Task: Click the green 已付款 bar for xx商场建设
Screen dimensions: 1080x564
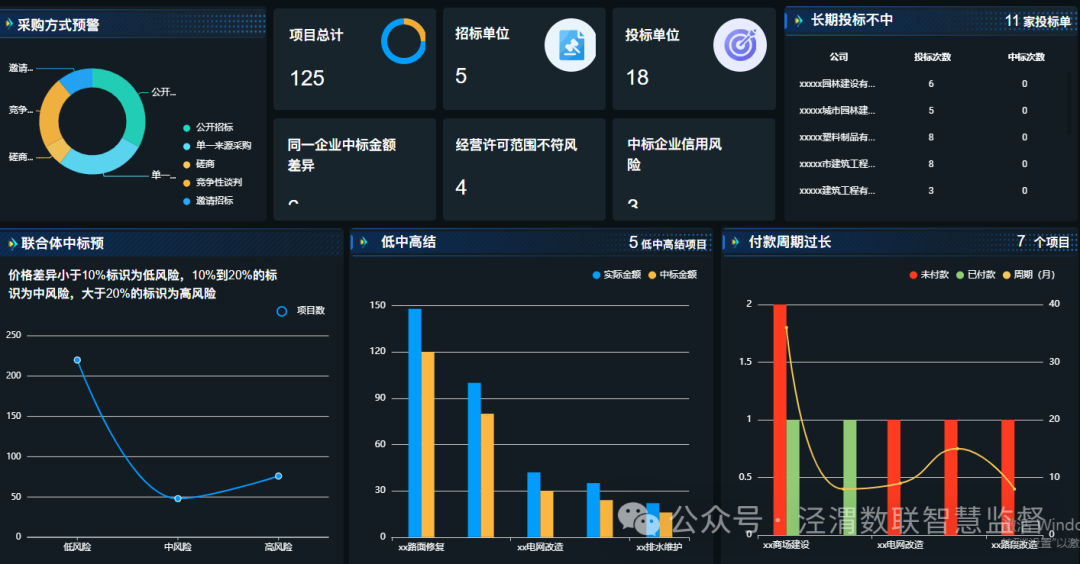Action: pos(793,478)
